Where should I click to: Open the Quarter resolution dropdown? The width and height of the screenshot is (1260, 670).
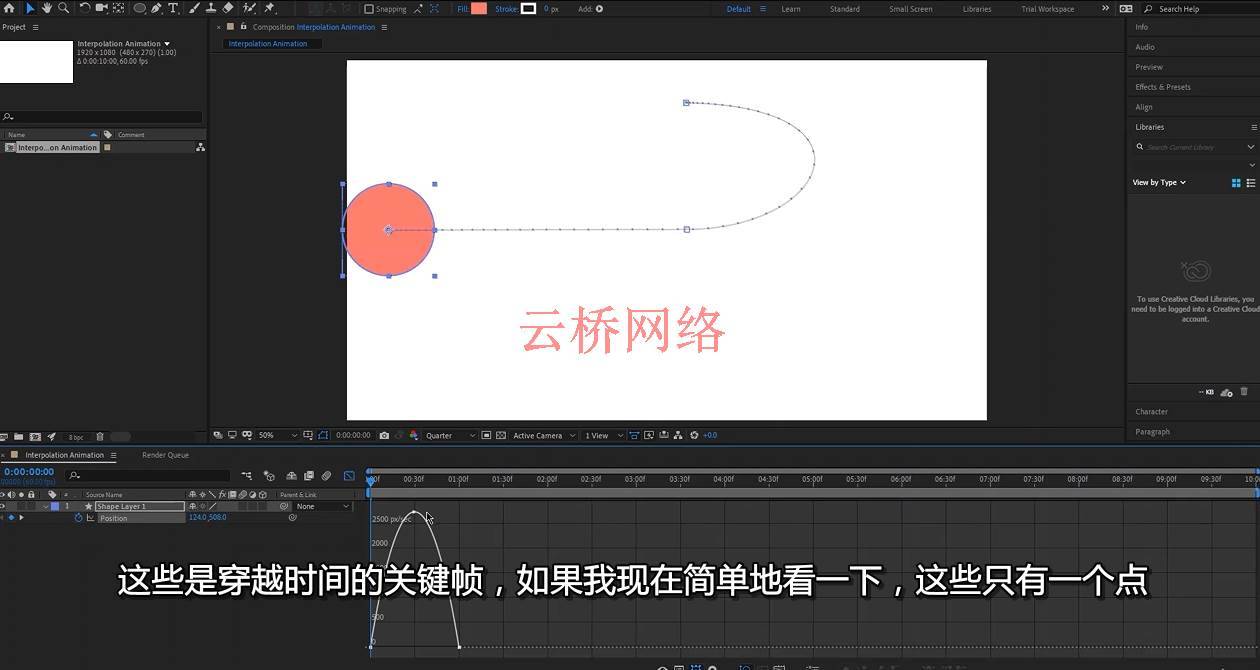[x=450, y=435]
